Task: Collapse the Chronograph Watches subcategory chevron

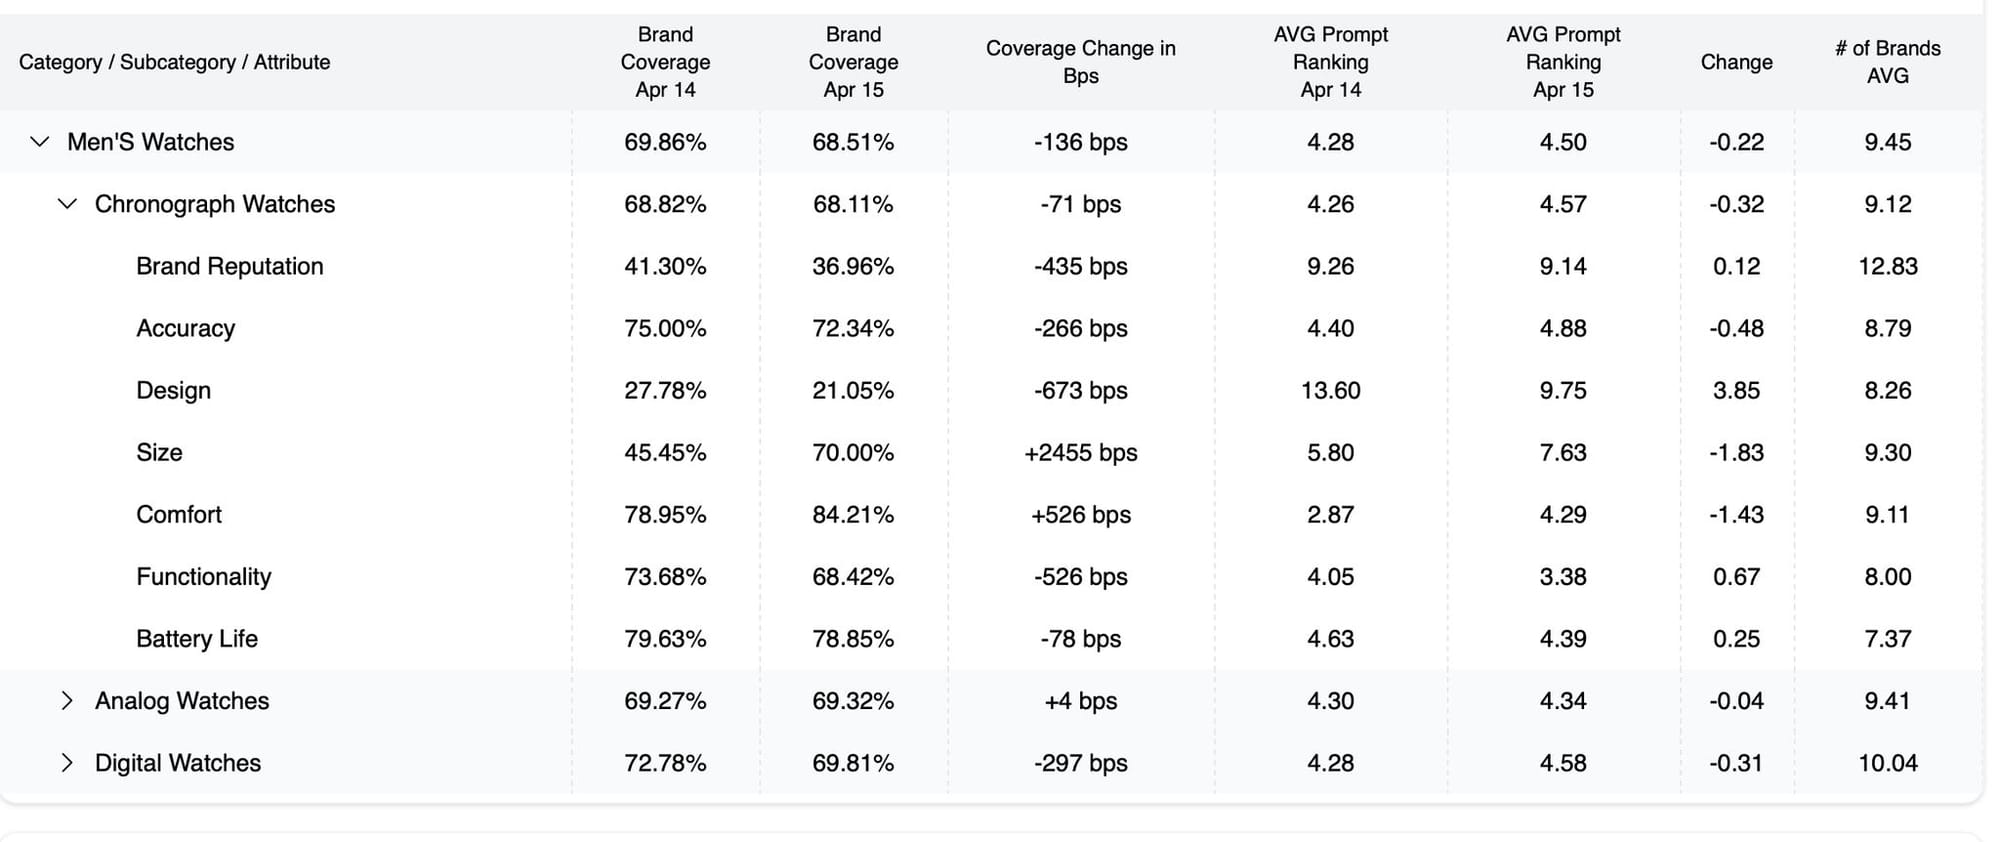Action: pyautogui.click(x=67, y=204)
